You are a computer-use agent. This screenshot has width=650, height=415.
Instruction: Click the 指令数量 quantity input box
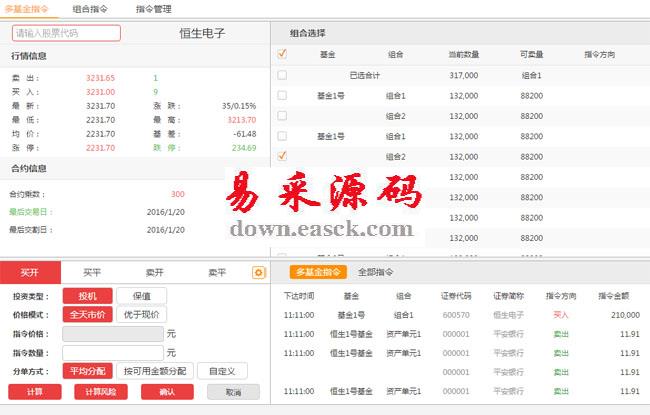[112, 352]
